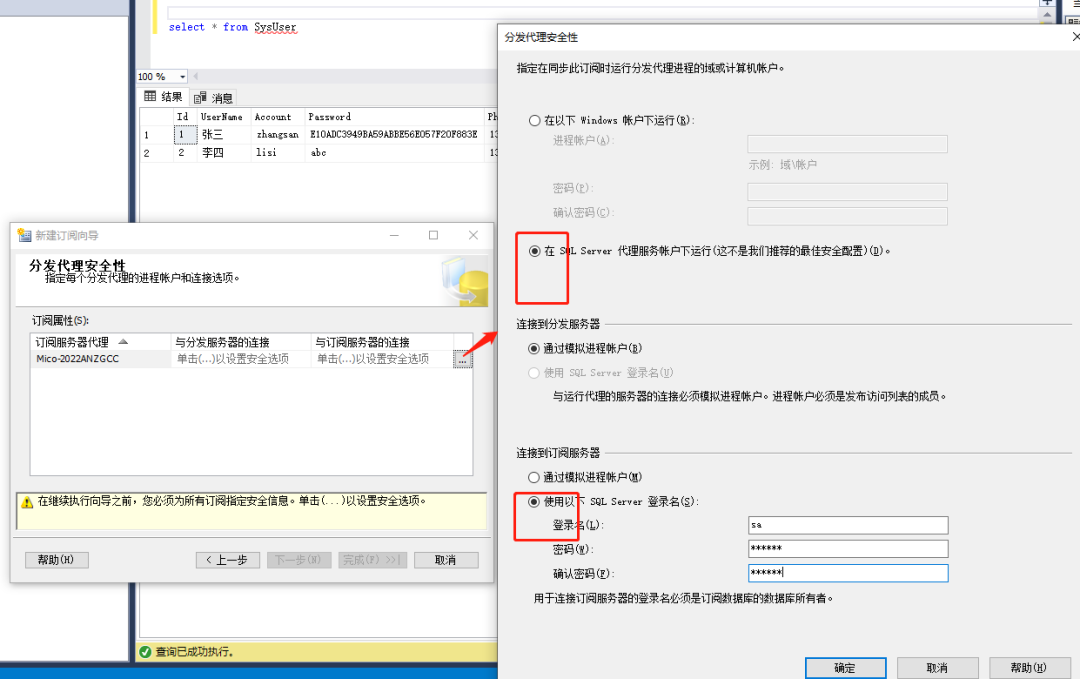This screenshot has height=679, width=1080.
Task: Choose distributor connection via impersonated process account
Action: 534,348
